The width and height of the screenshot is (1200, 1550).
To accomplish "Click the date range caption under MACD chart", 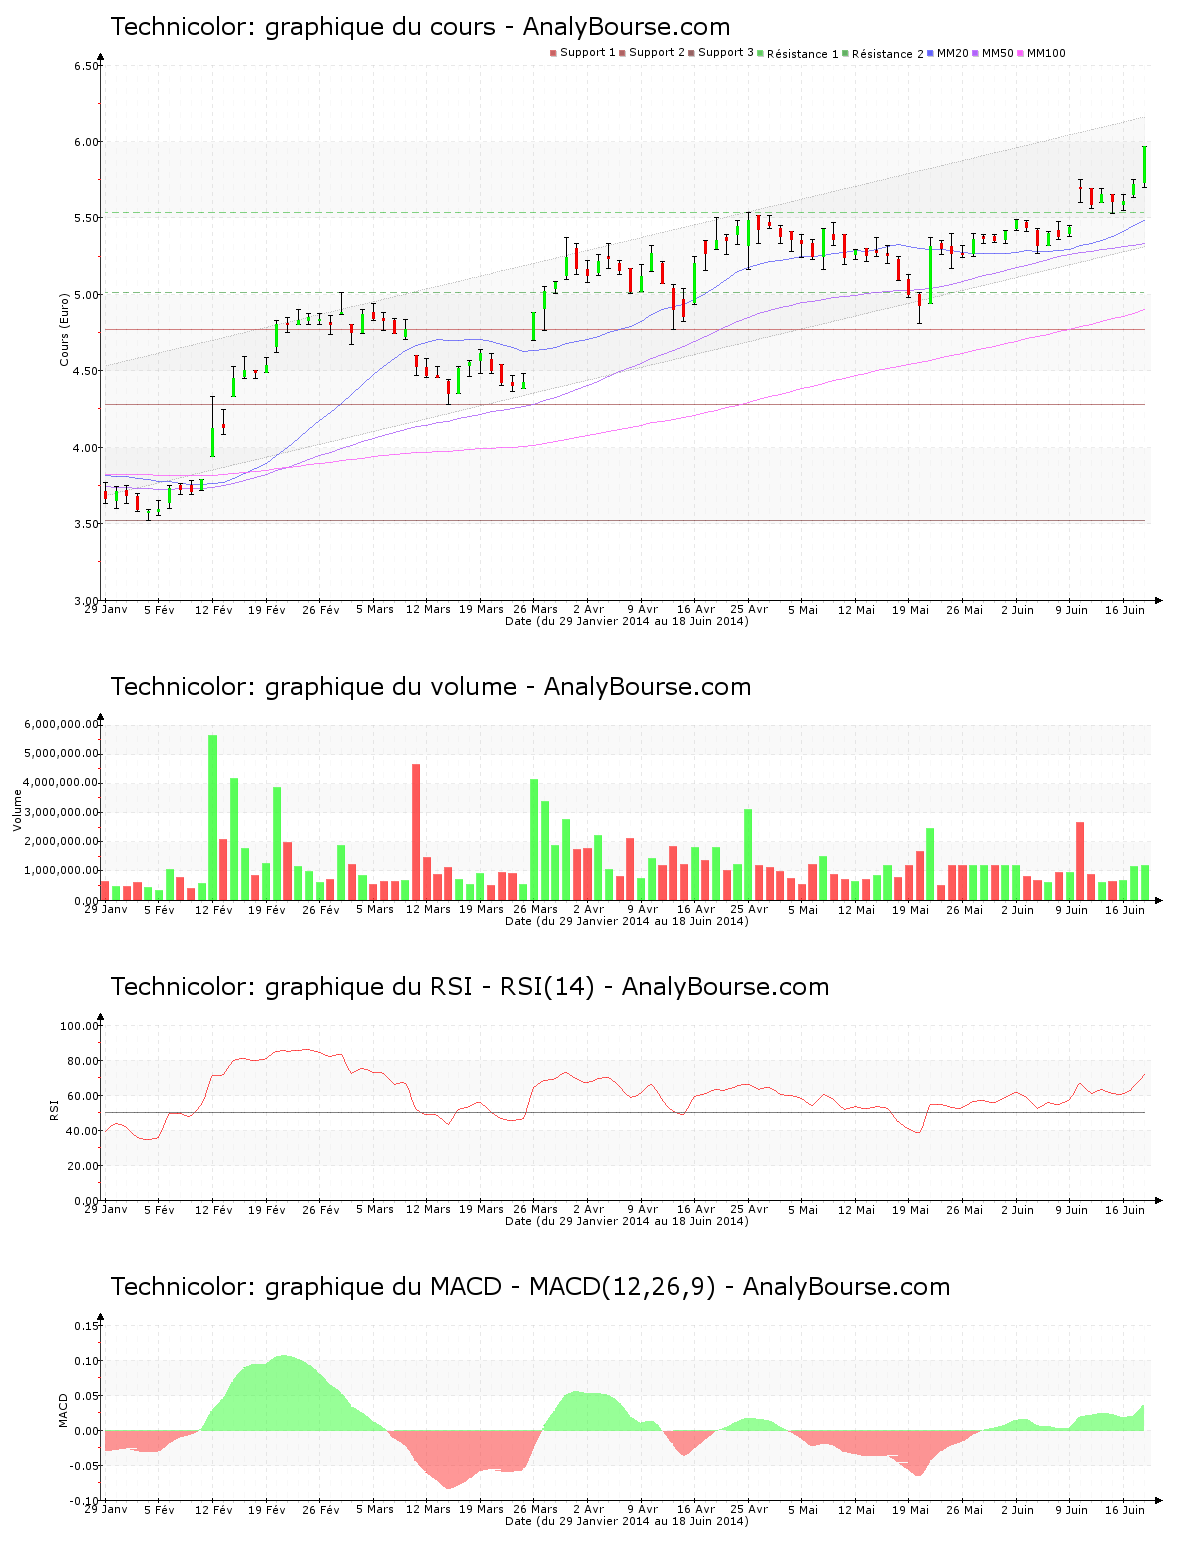I will 627,1521.
